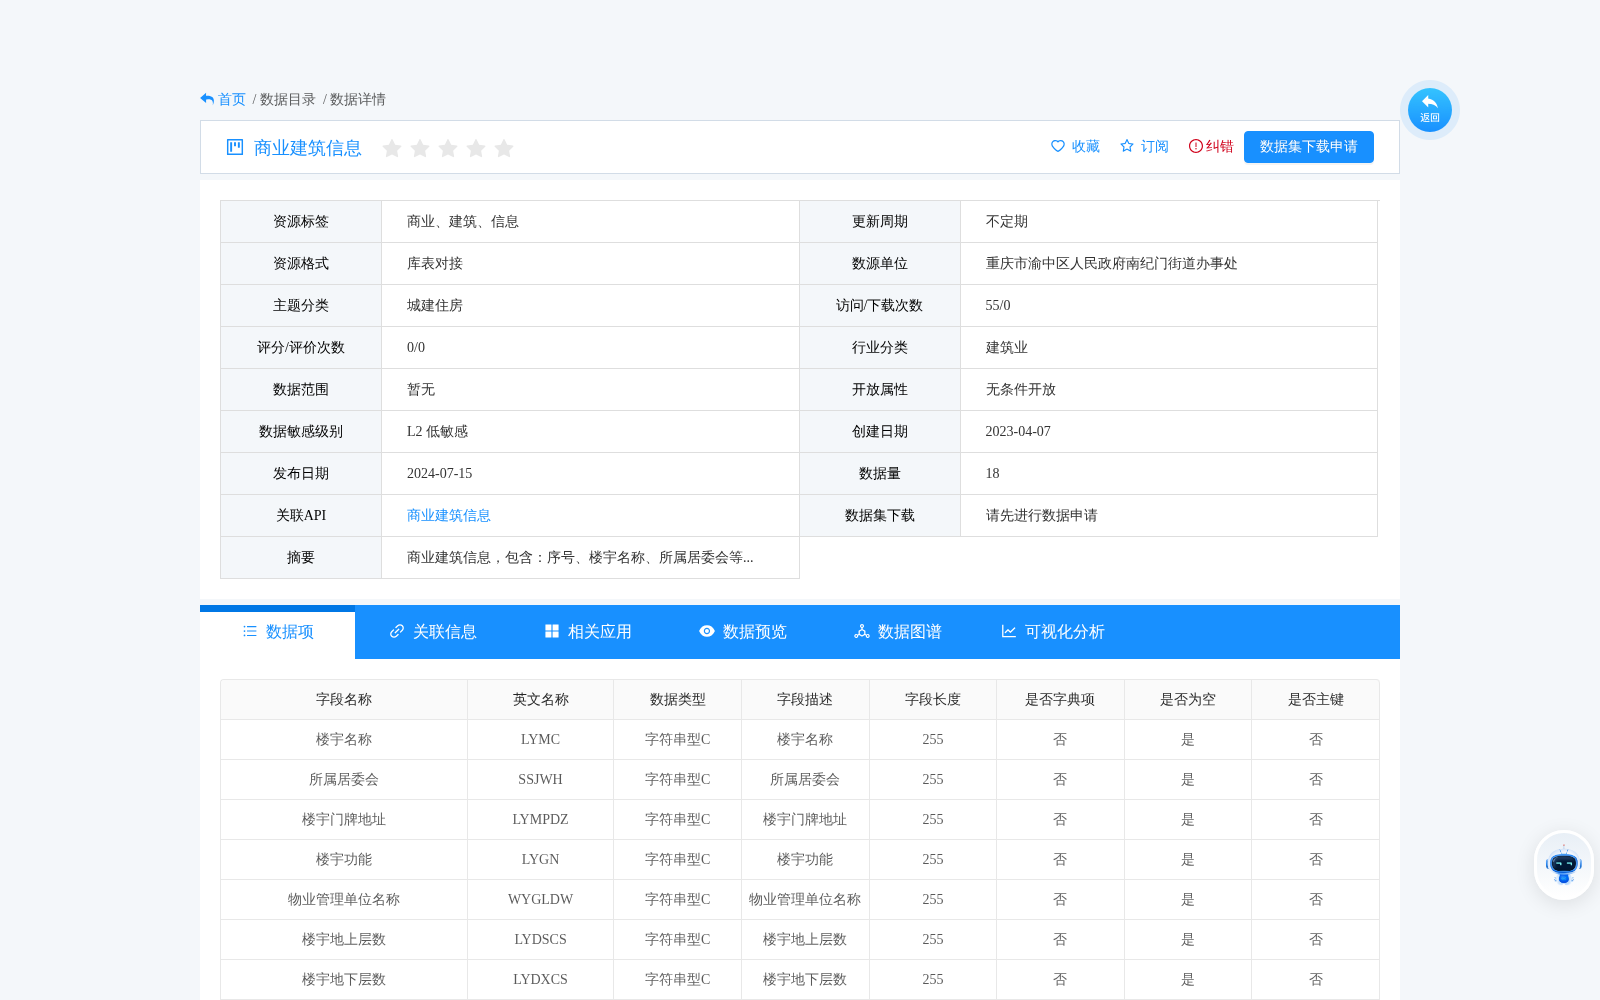The image size is (1600, 1000).
Task: Switch to the 关联信息 tab
Action: pyautogui.click(x=432, y=632)
